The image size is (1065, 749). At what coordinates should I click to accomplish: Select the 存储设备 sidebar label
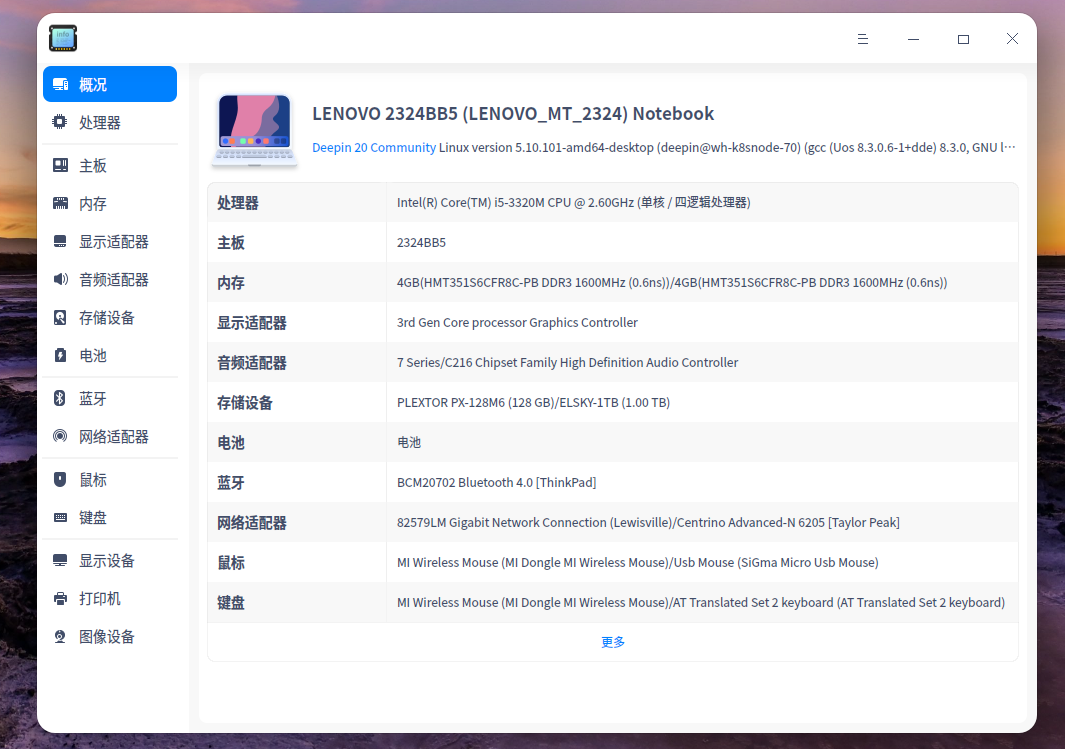coord(107,317)
